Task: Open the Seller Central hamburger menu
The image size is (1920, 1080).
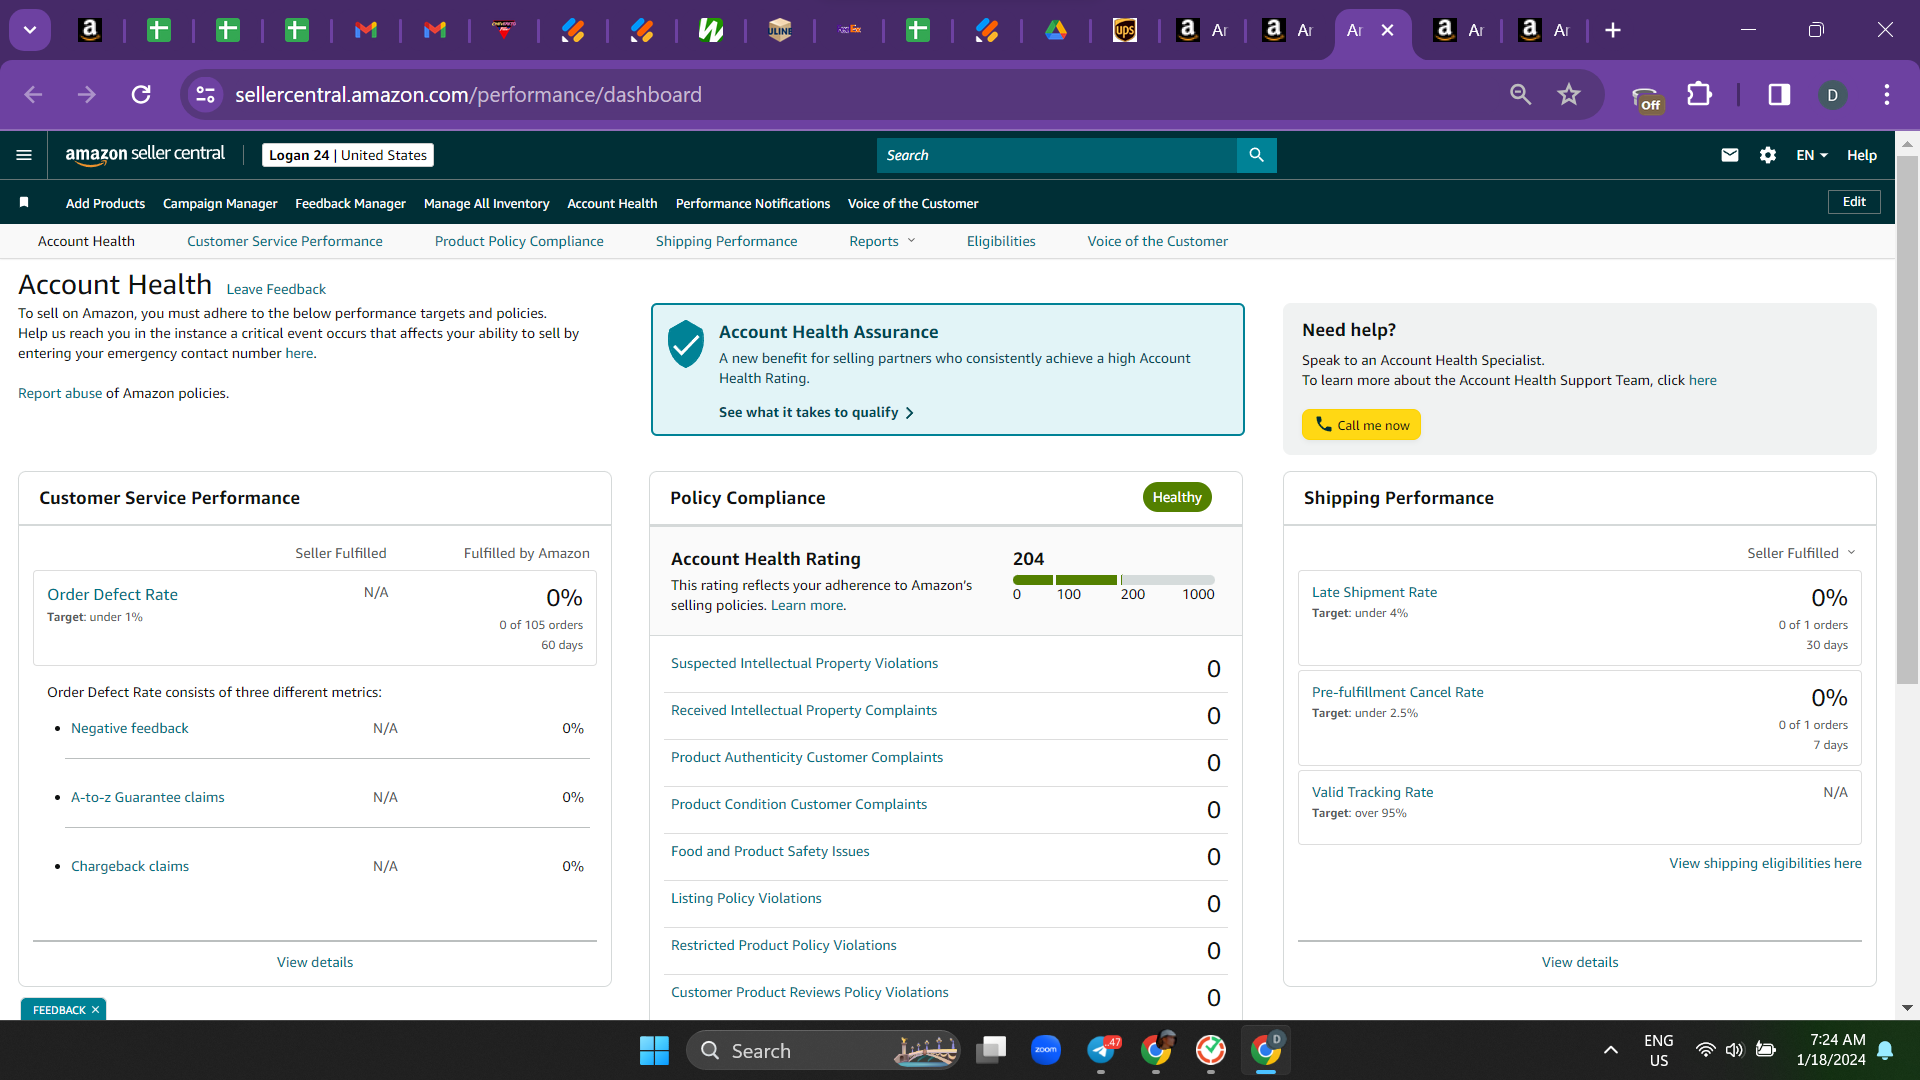Action: coord(24,155)
